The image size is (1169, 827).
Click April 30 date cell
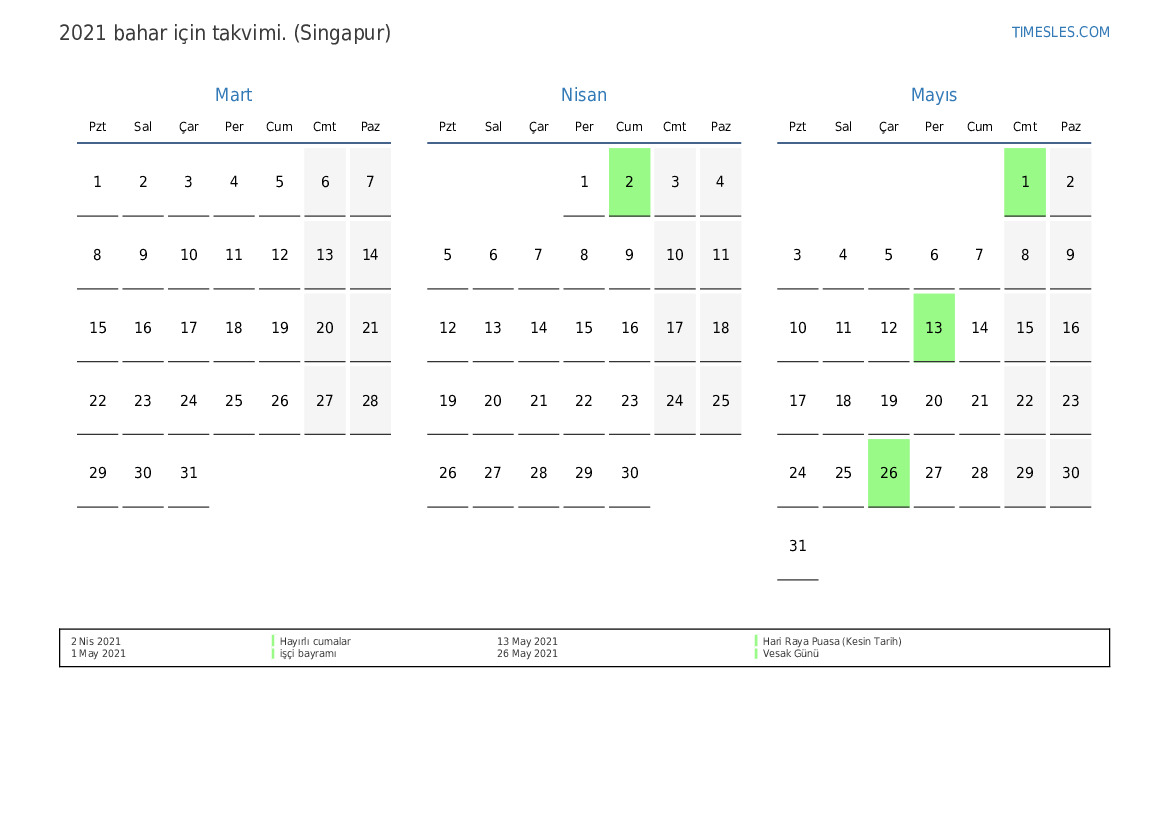(x=629, y=473)
